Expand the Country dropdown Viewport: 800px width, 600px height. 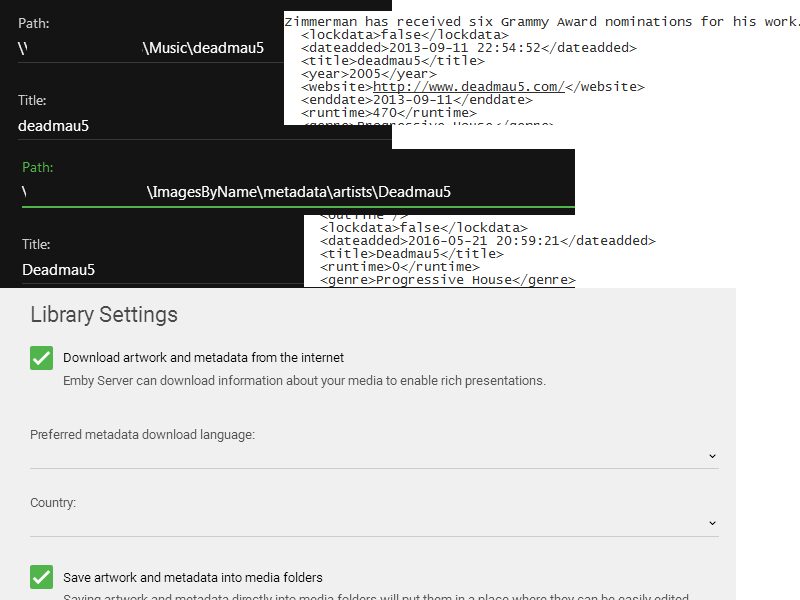(x=374, y=522)
